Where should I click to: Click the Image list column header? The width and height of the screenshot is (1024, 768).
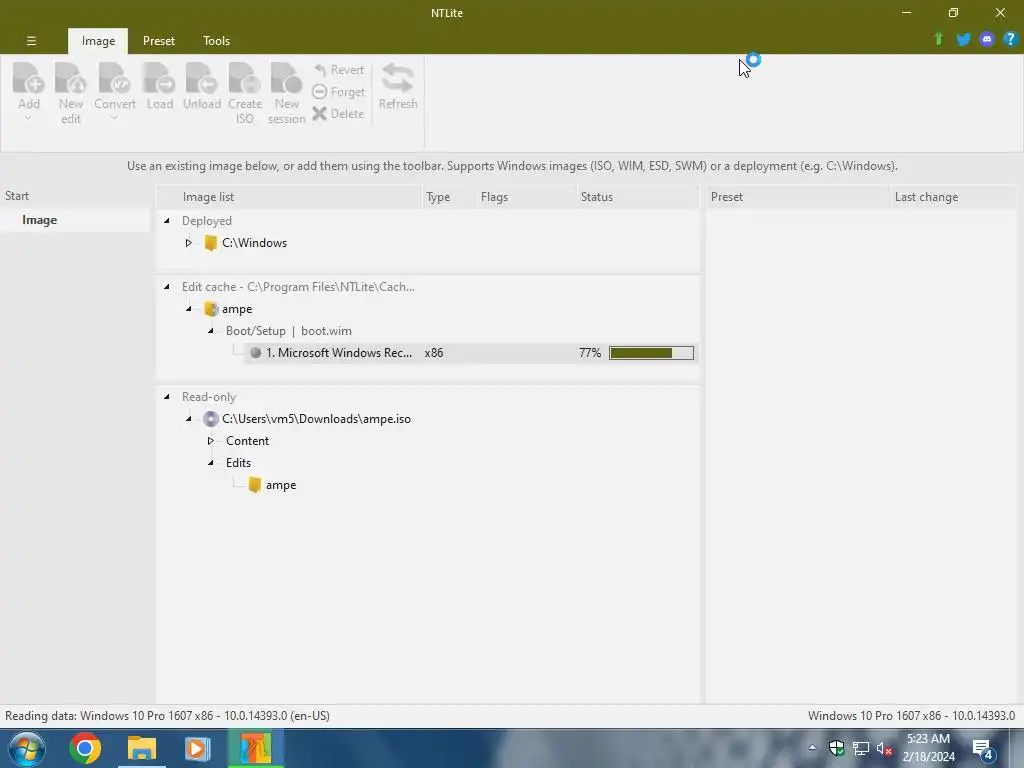coord(290,197)
